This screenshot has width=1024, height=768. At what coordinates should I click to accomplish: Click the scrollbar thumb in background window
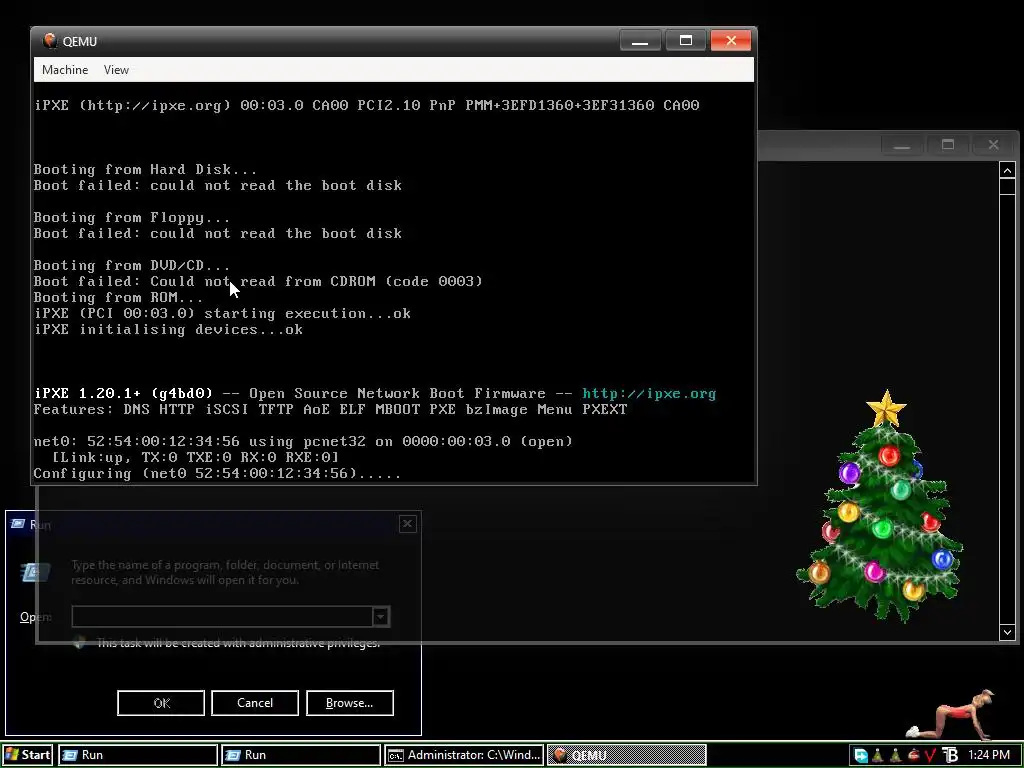pyautogui.click(x=1007, y=186)
